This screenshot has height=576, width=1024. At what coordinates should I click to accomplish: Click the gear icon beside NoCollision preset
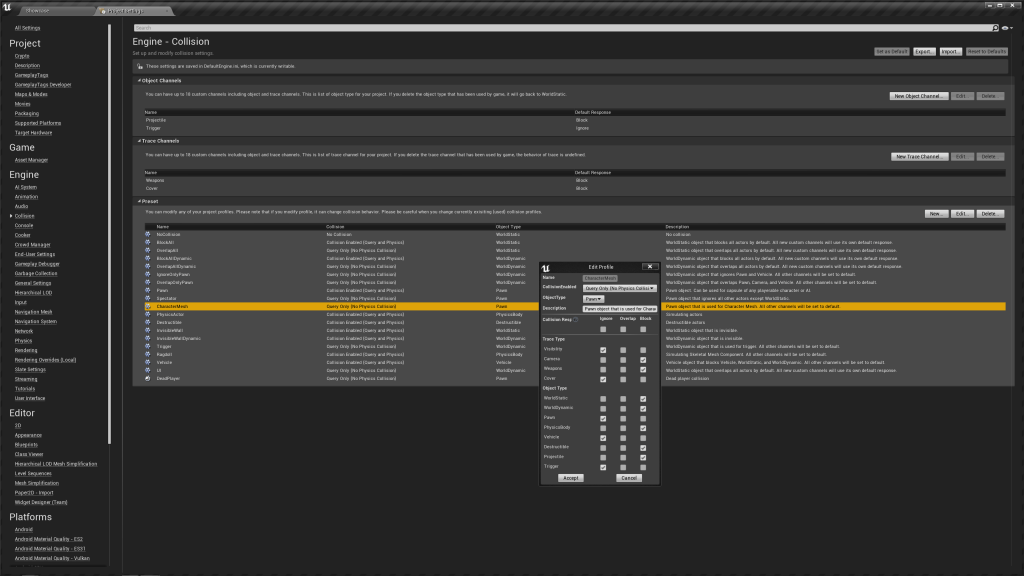pyautogui.click(x=148, y=234)
